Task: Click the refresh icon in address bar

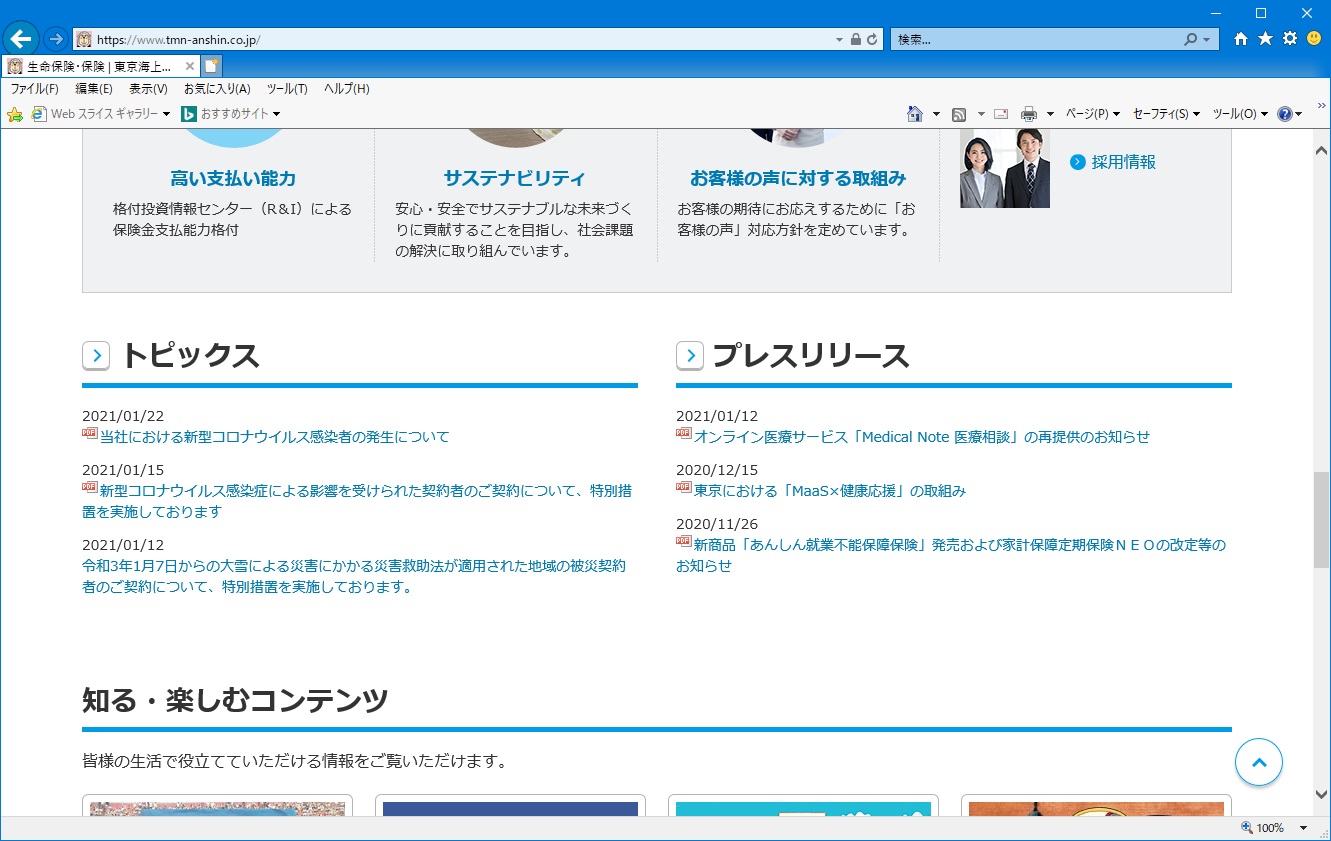Action: click(872, 40)
